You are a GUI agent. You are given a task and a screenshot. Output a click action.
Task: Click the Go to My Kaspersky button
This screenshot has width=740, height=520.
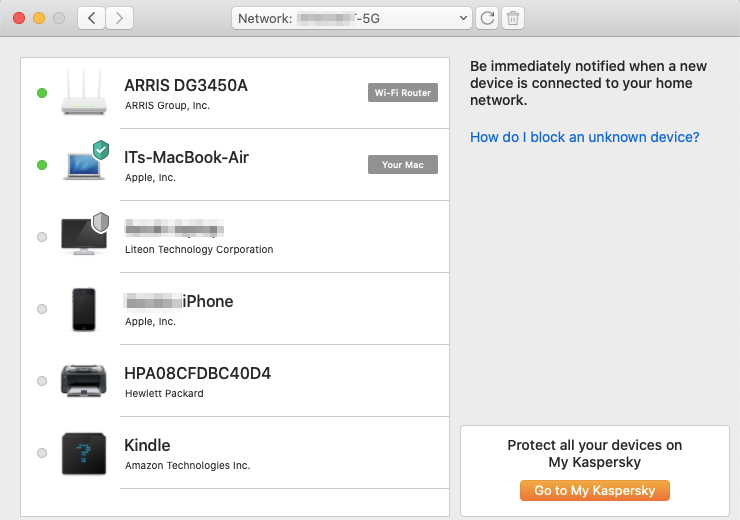pos(595,491)
